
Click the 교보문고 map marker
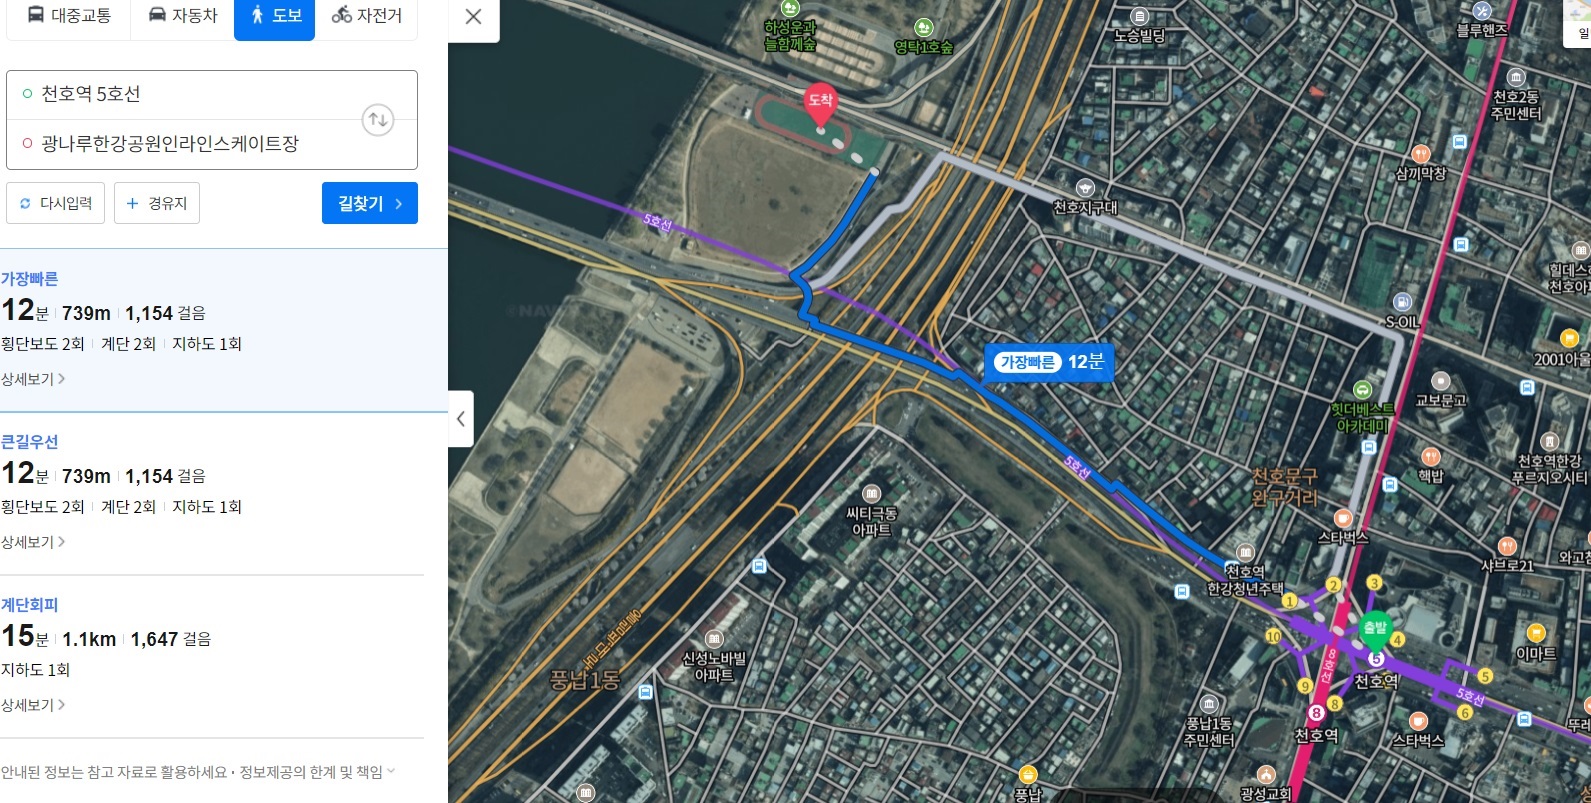click(1441, 381)
